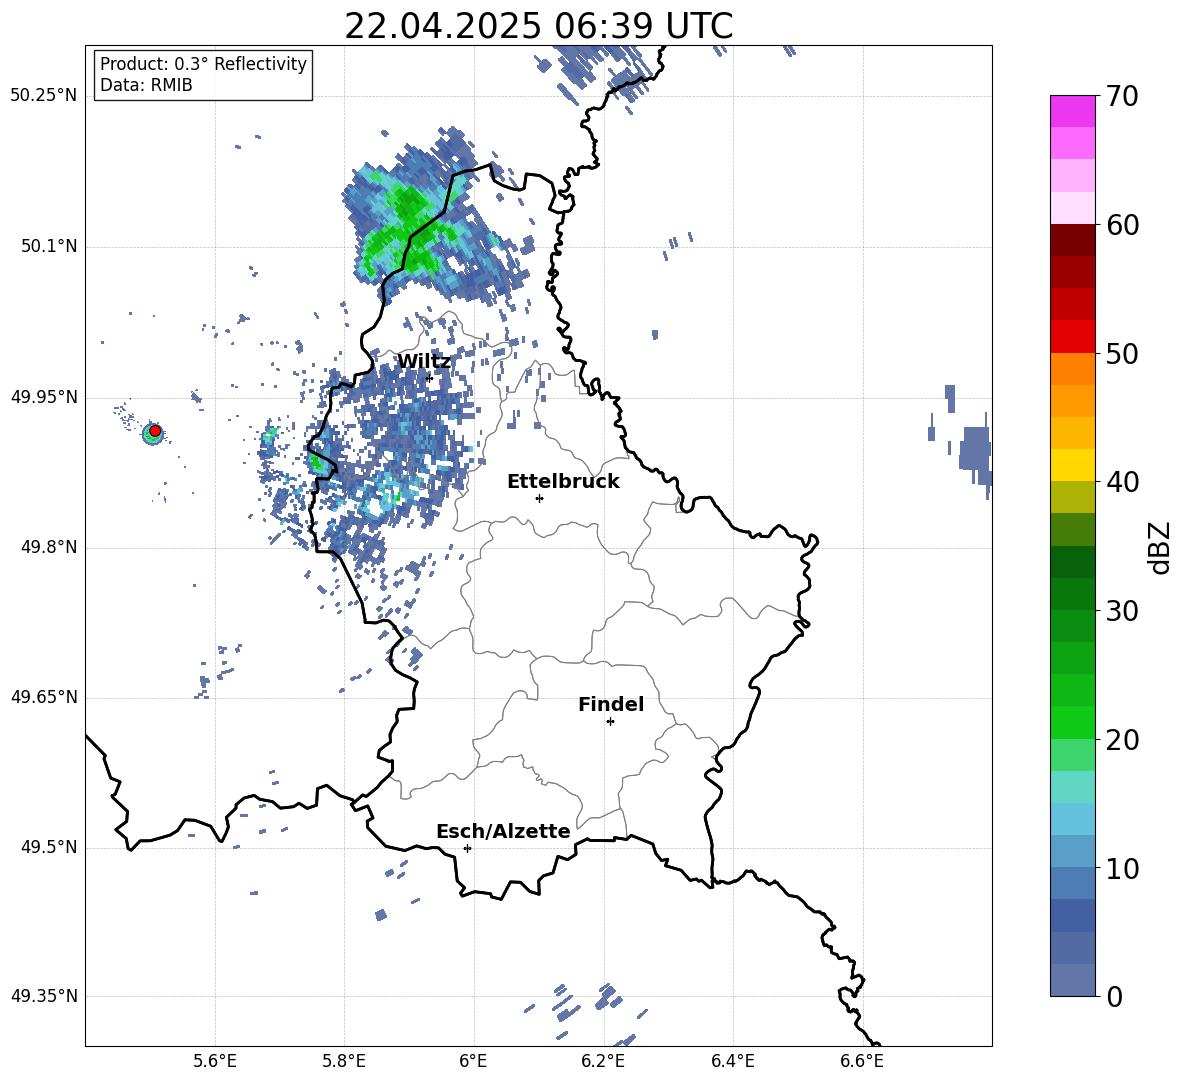Click the red radar site marker
The image size is (1184, 1081).
tap(155, 431)
